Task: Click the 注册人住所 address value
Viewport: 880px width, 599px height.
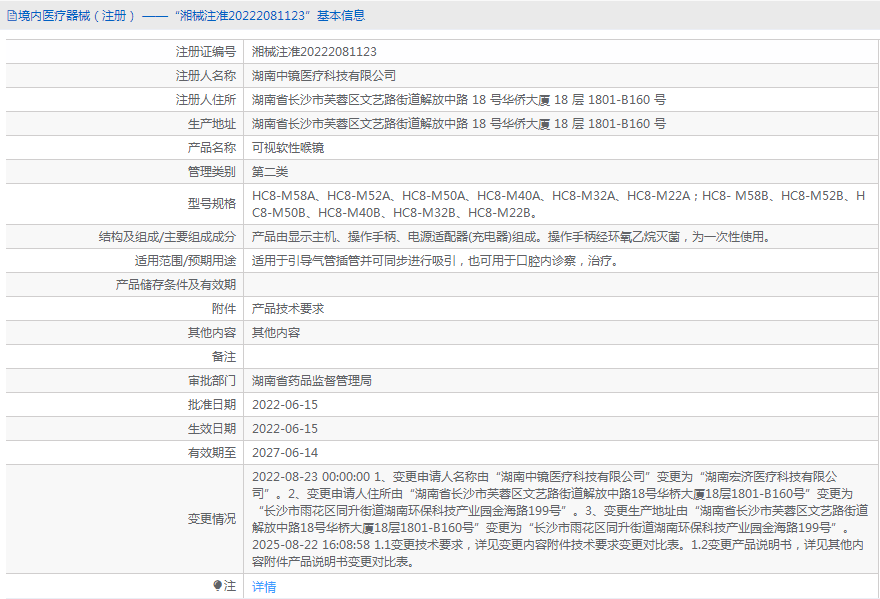Action: pyautogui.click(x=459, y=99)
